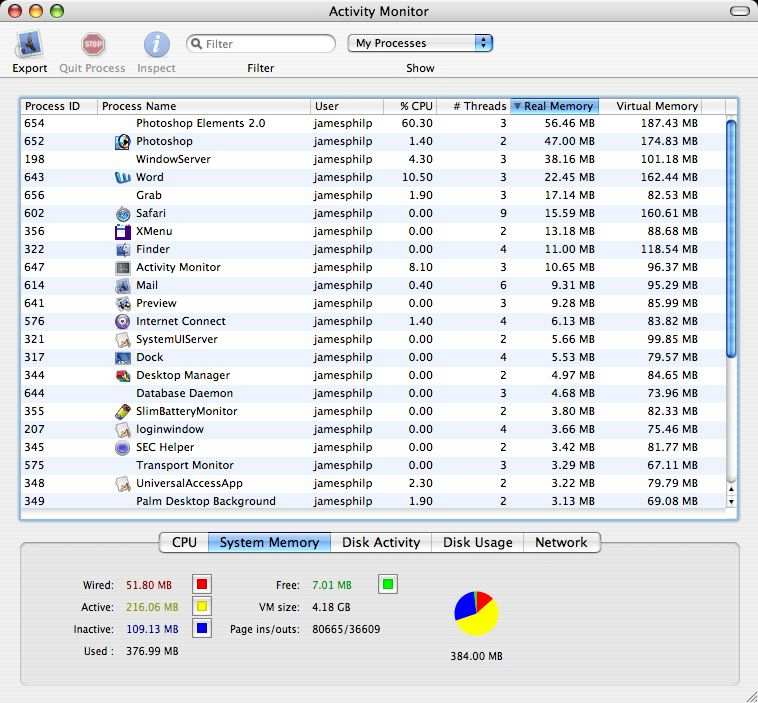The image size is (758, 703).
Task: Select the Word process icon
Action: pos(123,177)
